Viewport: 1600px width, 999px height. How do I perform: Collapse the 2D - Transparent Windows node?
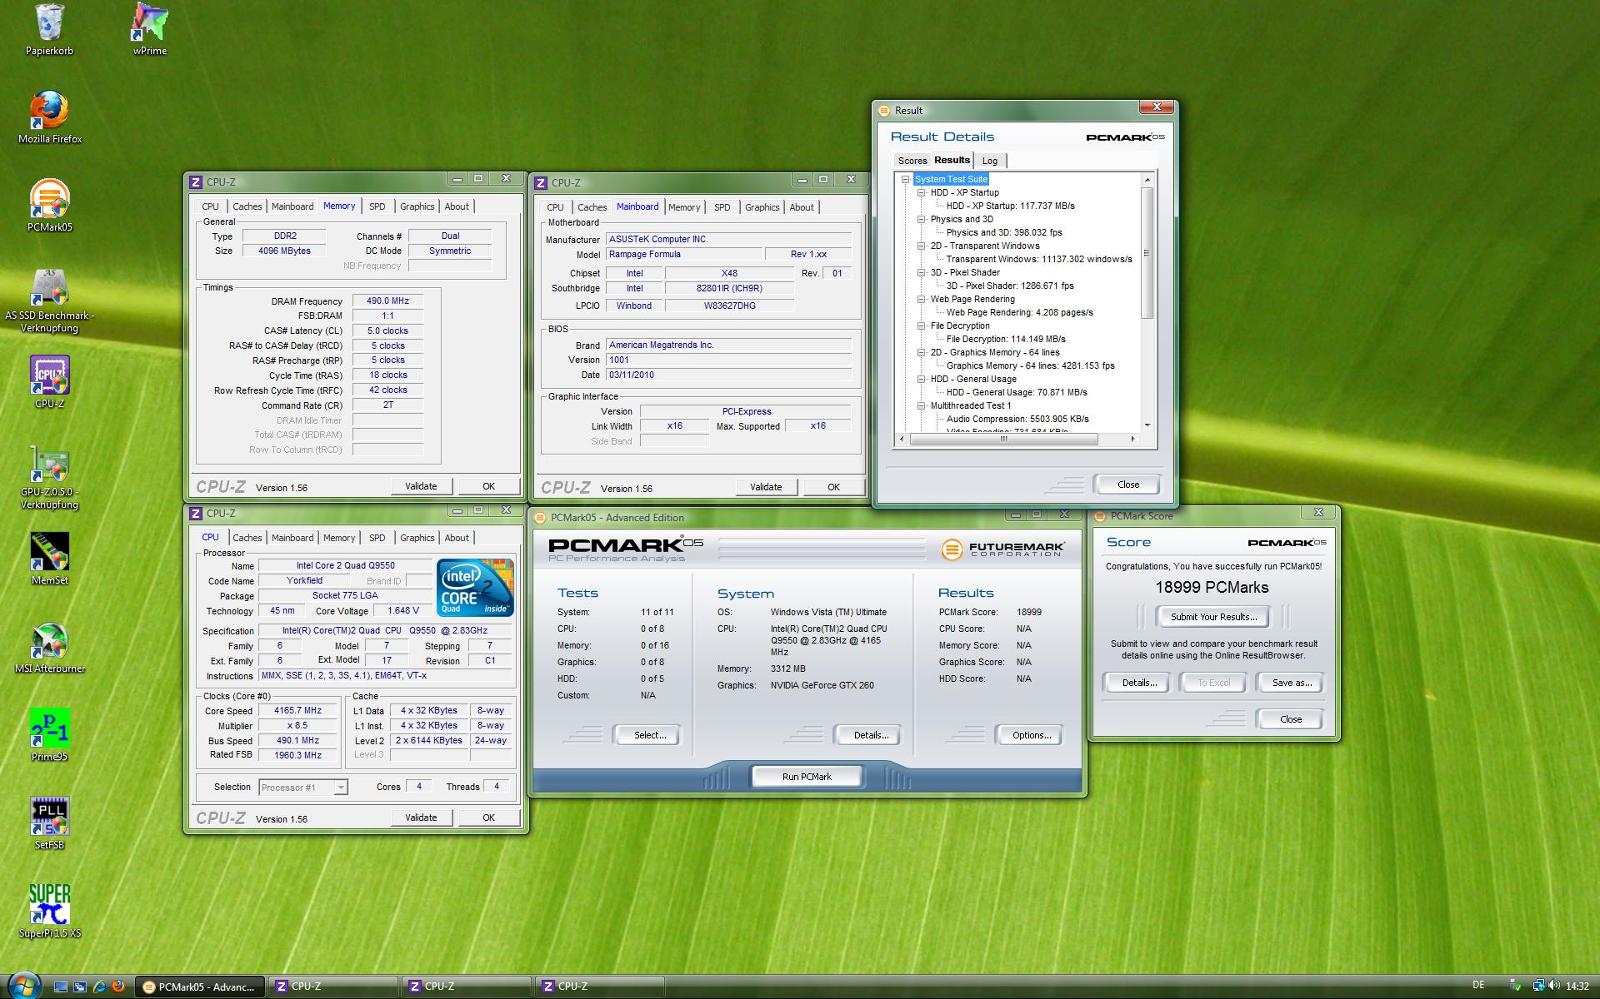pyautogui.click(x=922, y=246)
